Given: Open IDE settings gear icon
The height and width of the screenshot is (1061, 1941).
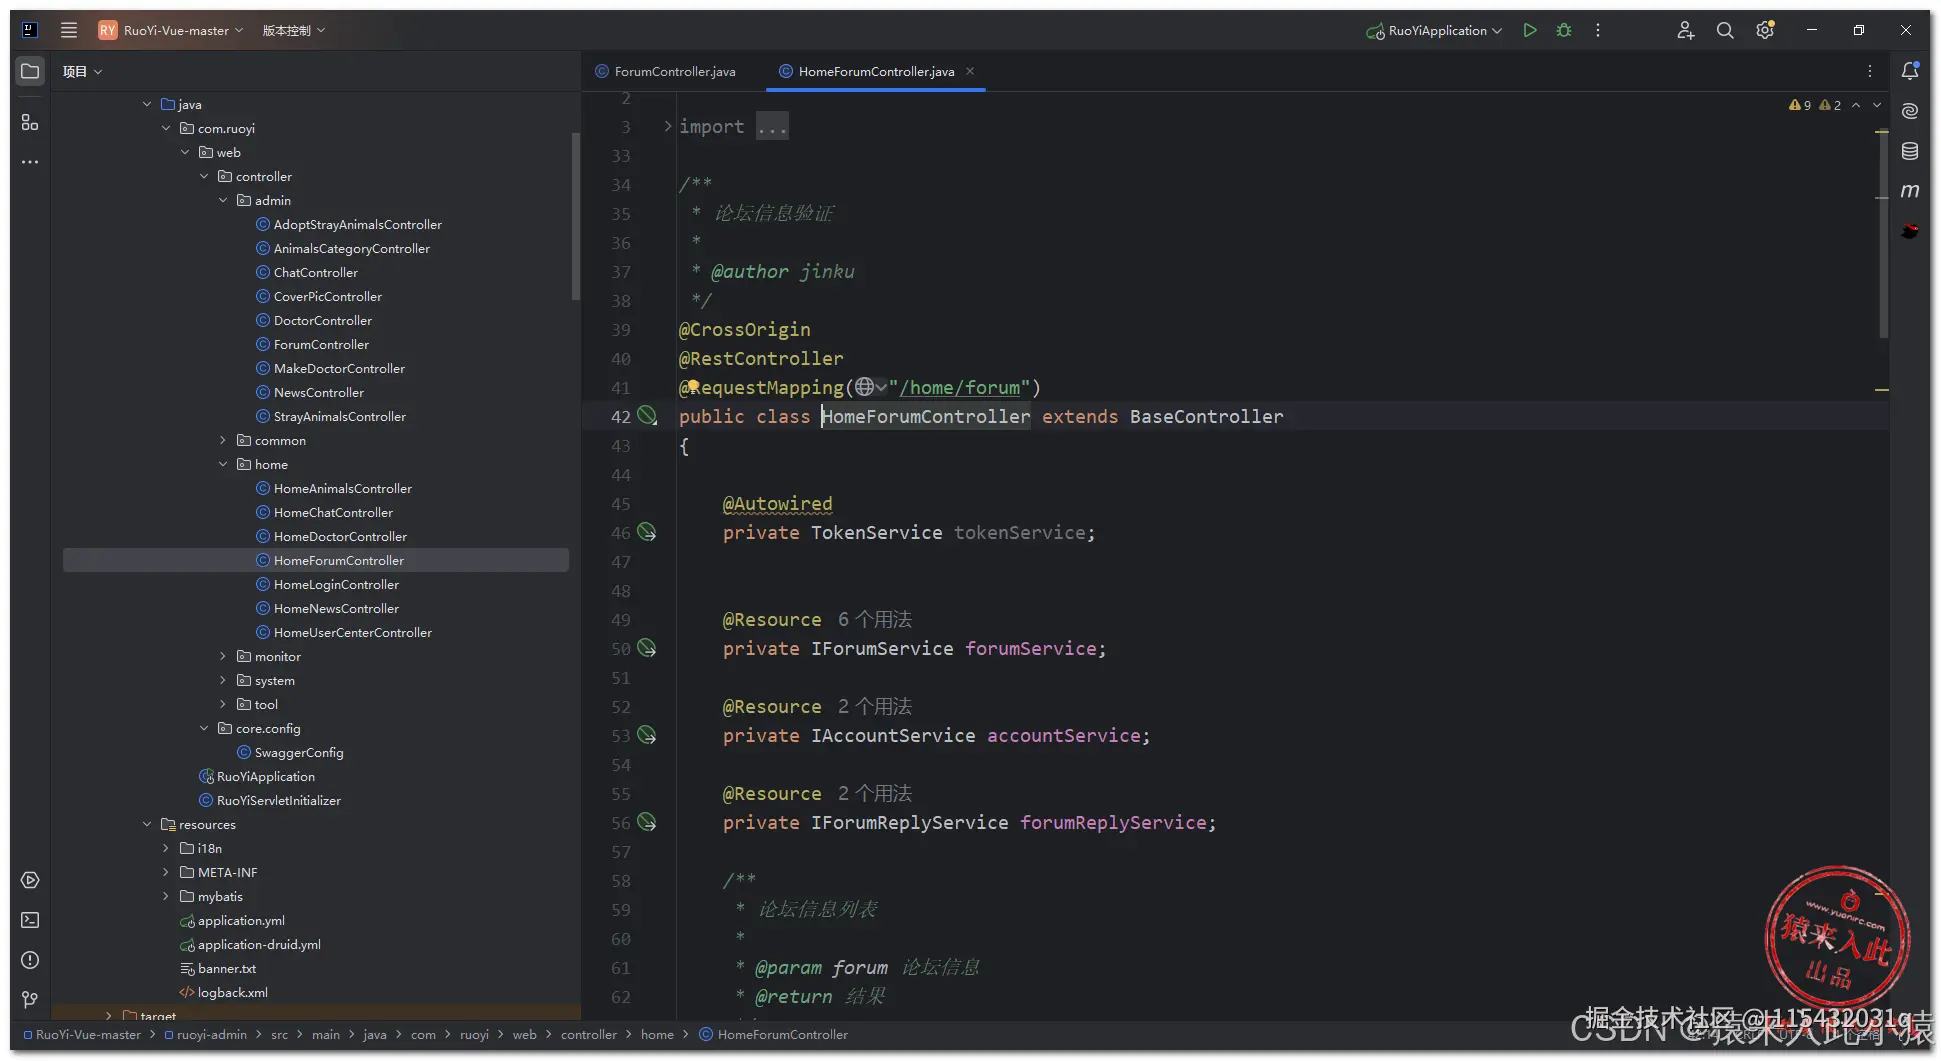Looking at the screenshot, I should pyautogui.click(x=1765, y=30).
